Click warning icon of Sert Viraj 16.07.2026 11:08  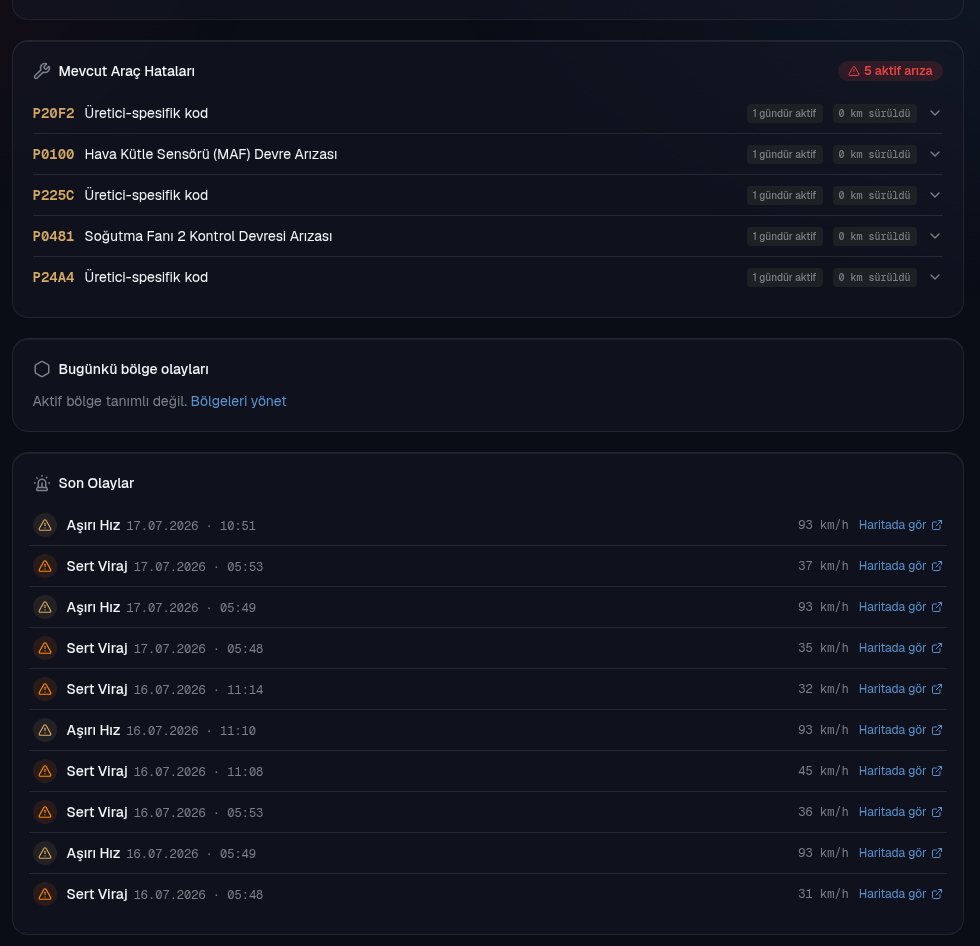tap(45, 771)
